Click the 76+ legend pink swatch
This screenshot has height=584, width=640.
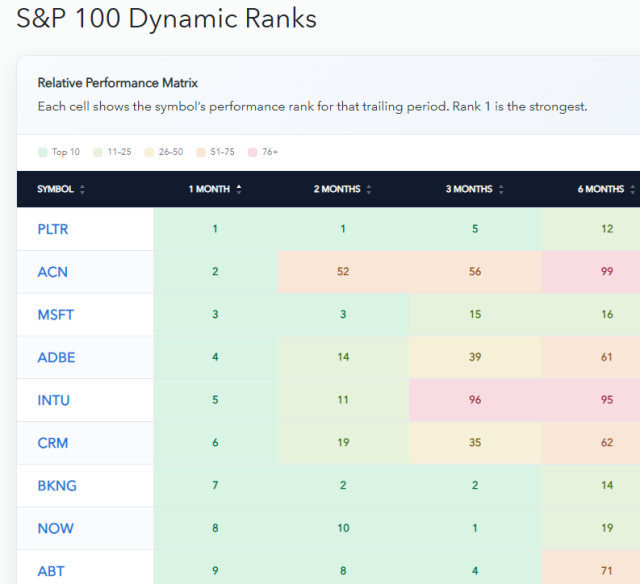[253, 152]
